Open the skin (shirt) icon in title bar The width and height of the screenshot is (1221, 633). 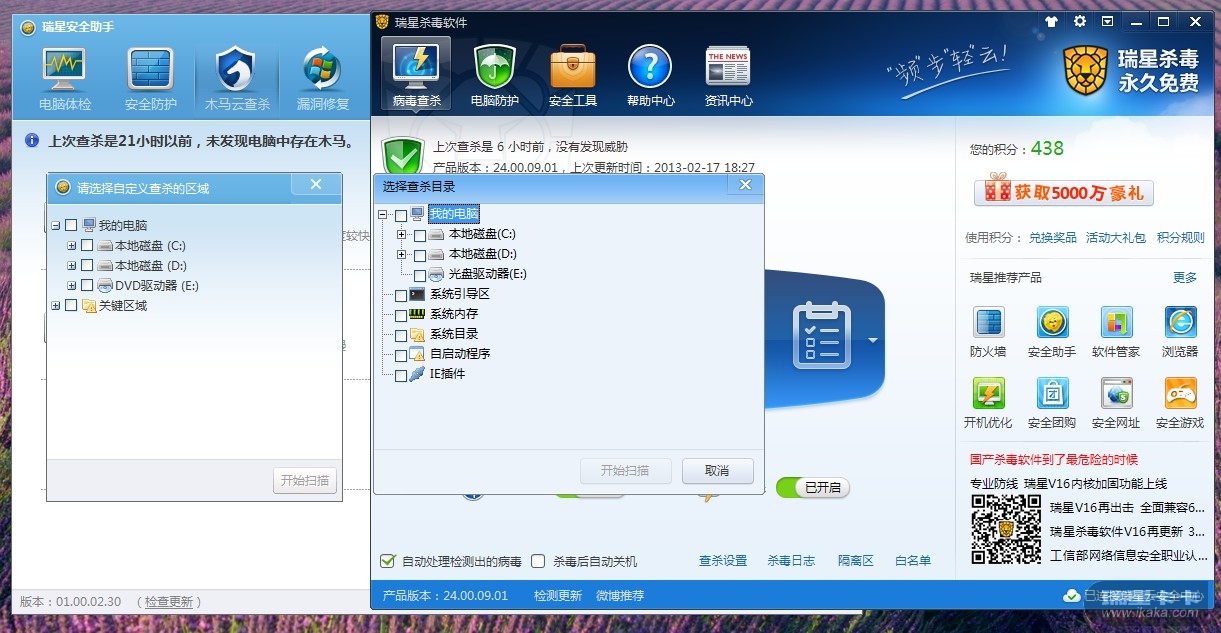1051,21
